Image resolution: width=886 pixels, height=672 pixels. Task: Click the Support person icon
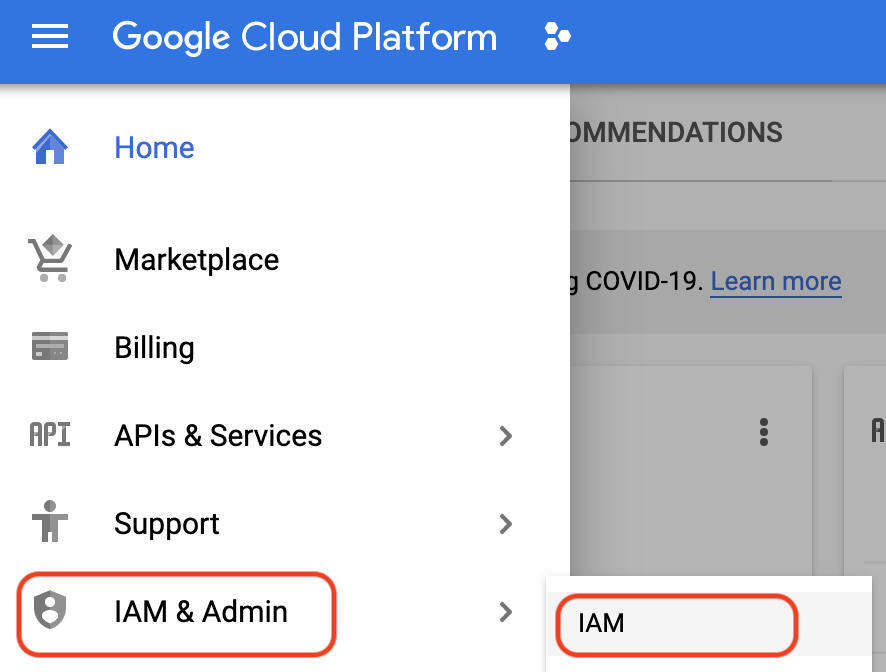(x=50, y=521)
